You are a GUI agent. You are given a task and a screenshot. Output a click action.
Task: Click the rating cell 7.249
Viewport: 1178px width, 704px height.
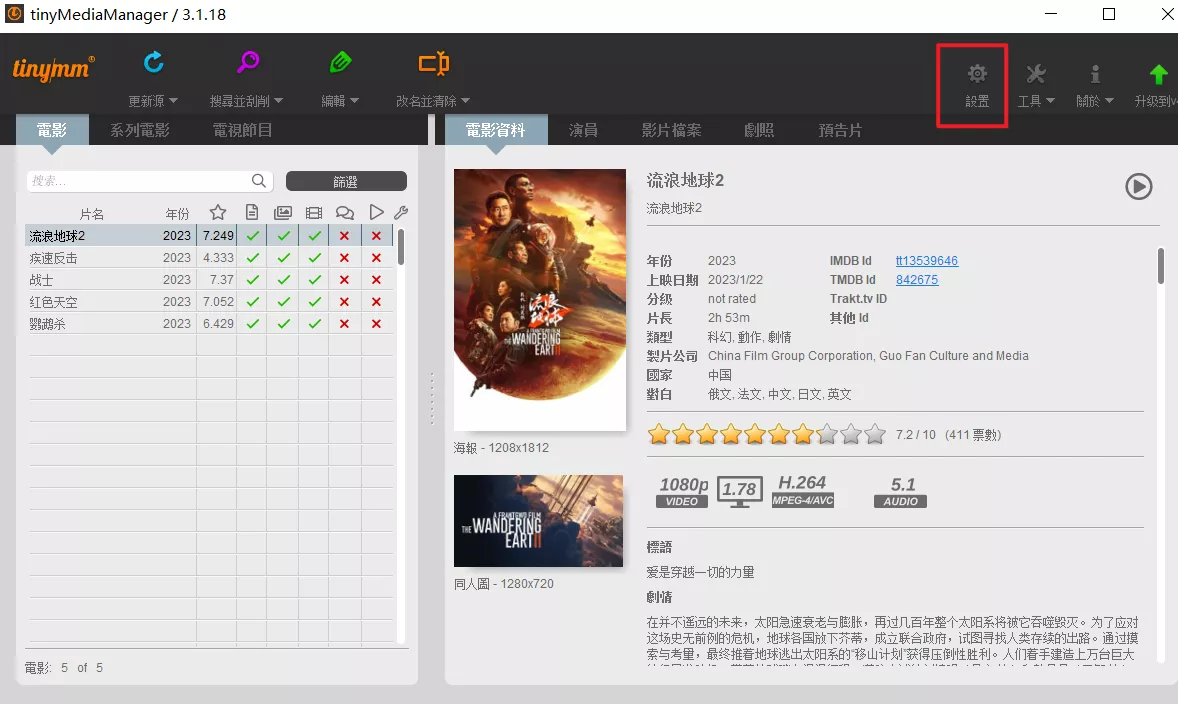(217, 235)
